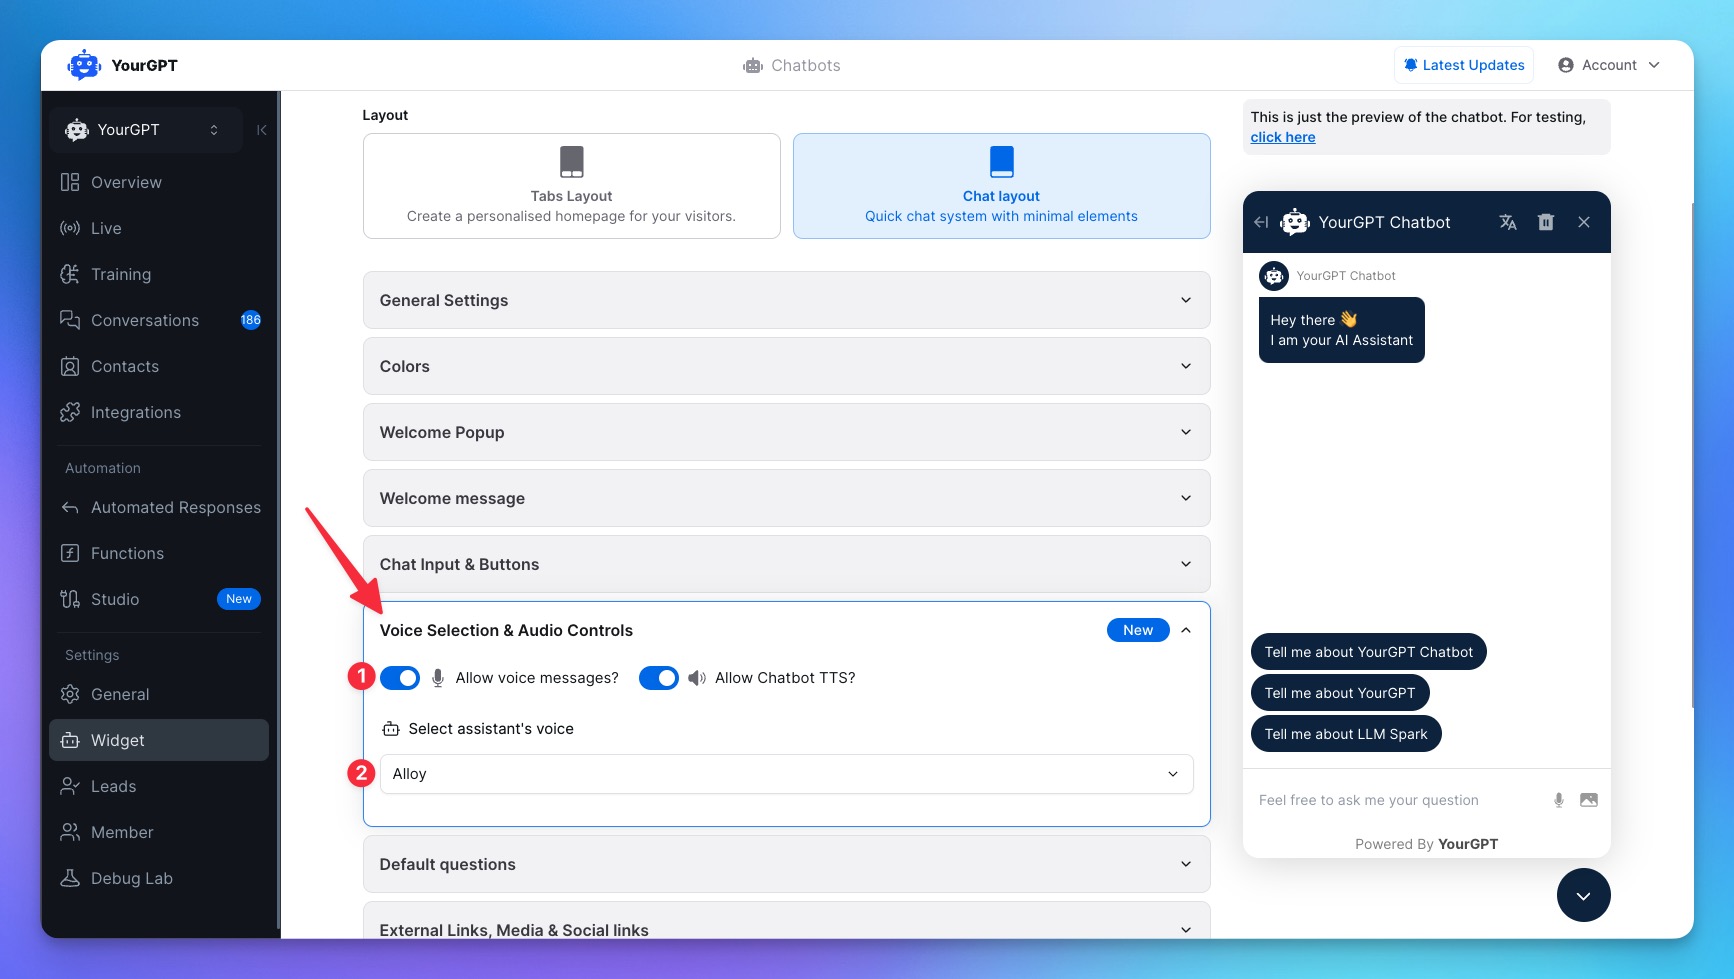Open the Alloy voice dropdown

(787, 774)
